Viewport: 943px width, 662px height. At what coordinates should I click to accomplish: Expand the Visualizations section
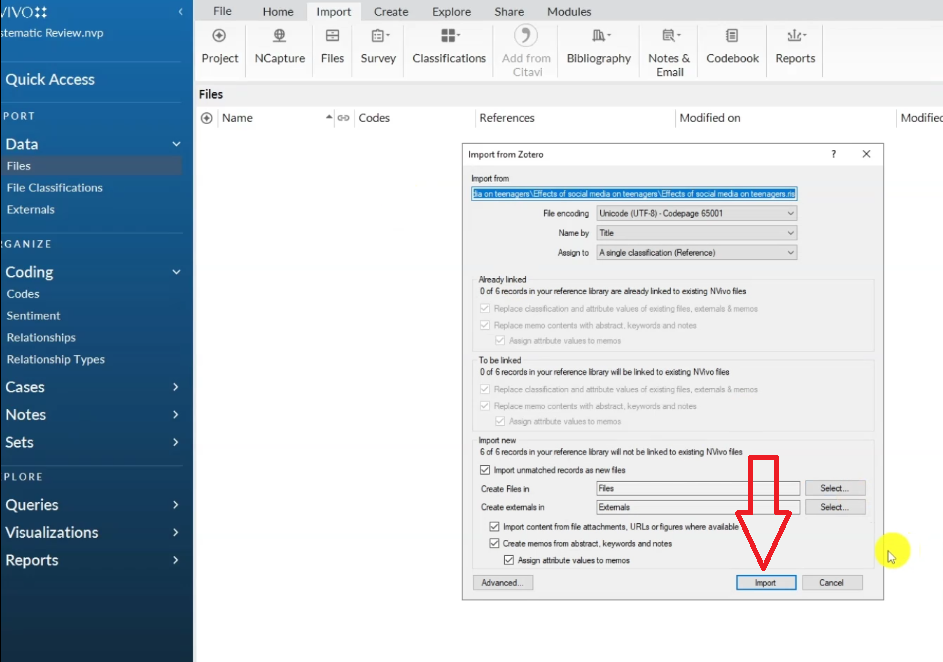coord(176,533)
